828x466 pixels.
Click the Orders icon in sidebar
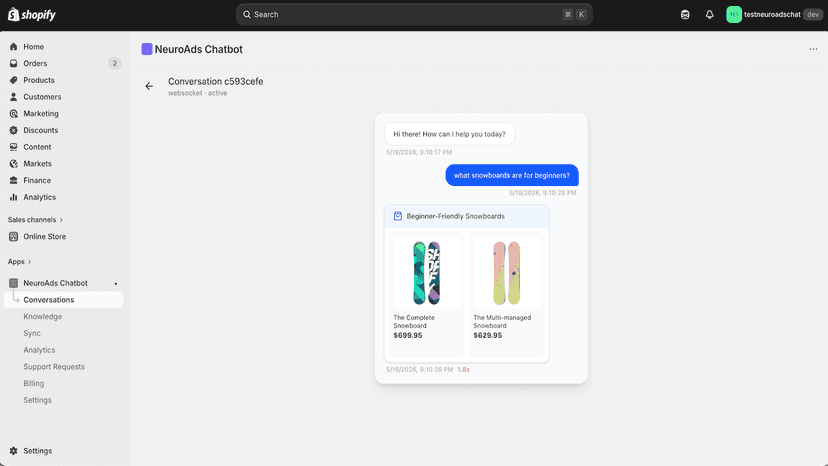click(14, 63)
